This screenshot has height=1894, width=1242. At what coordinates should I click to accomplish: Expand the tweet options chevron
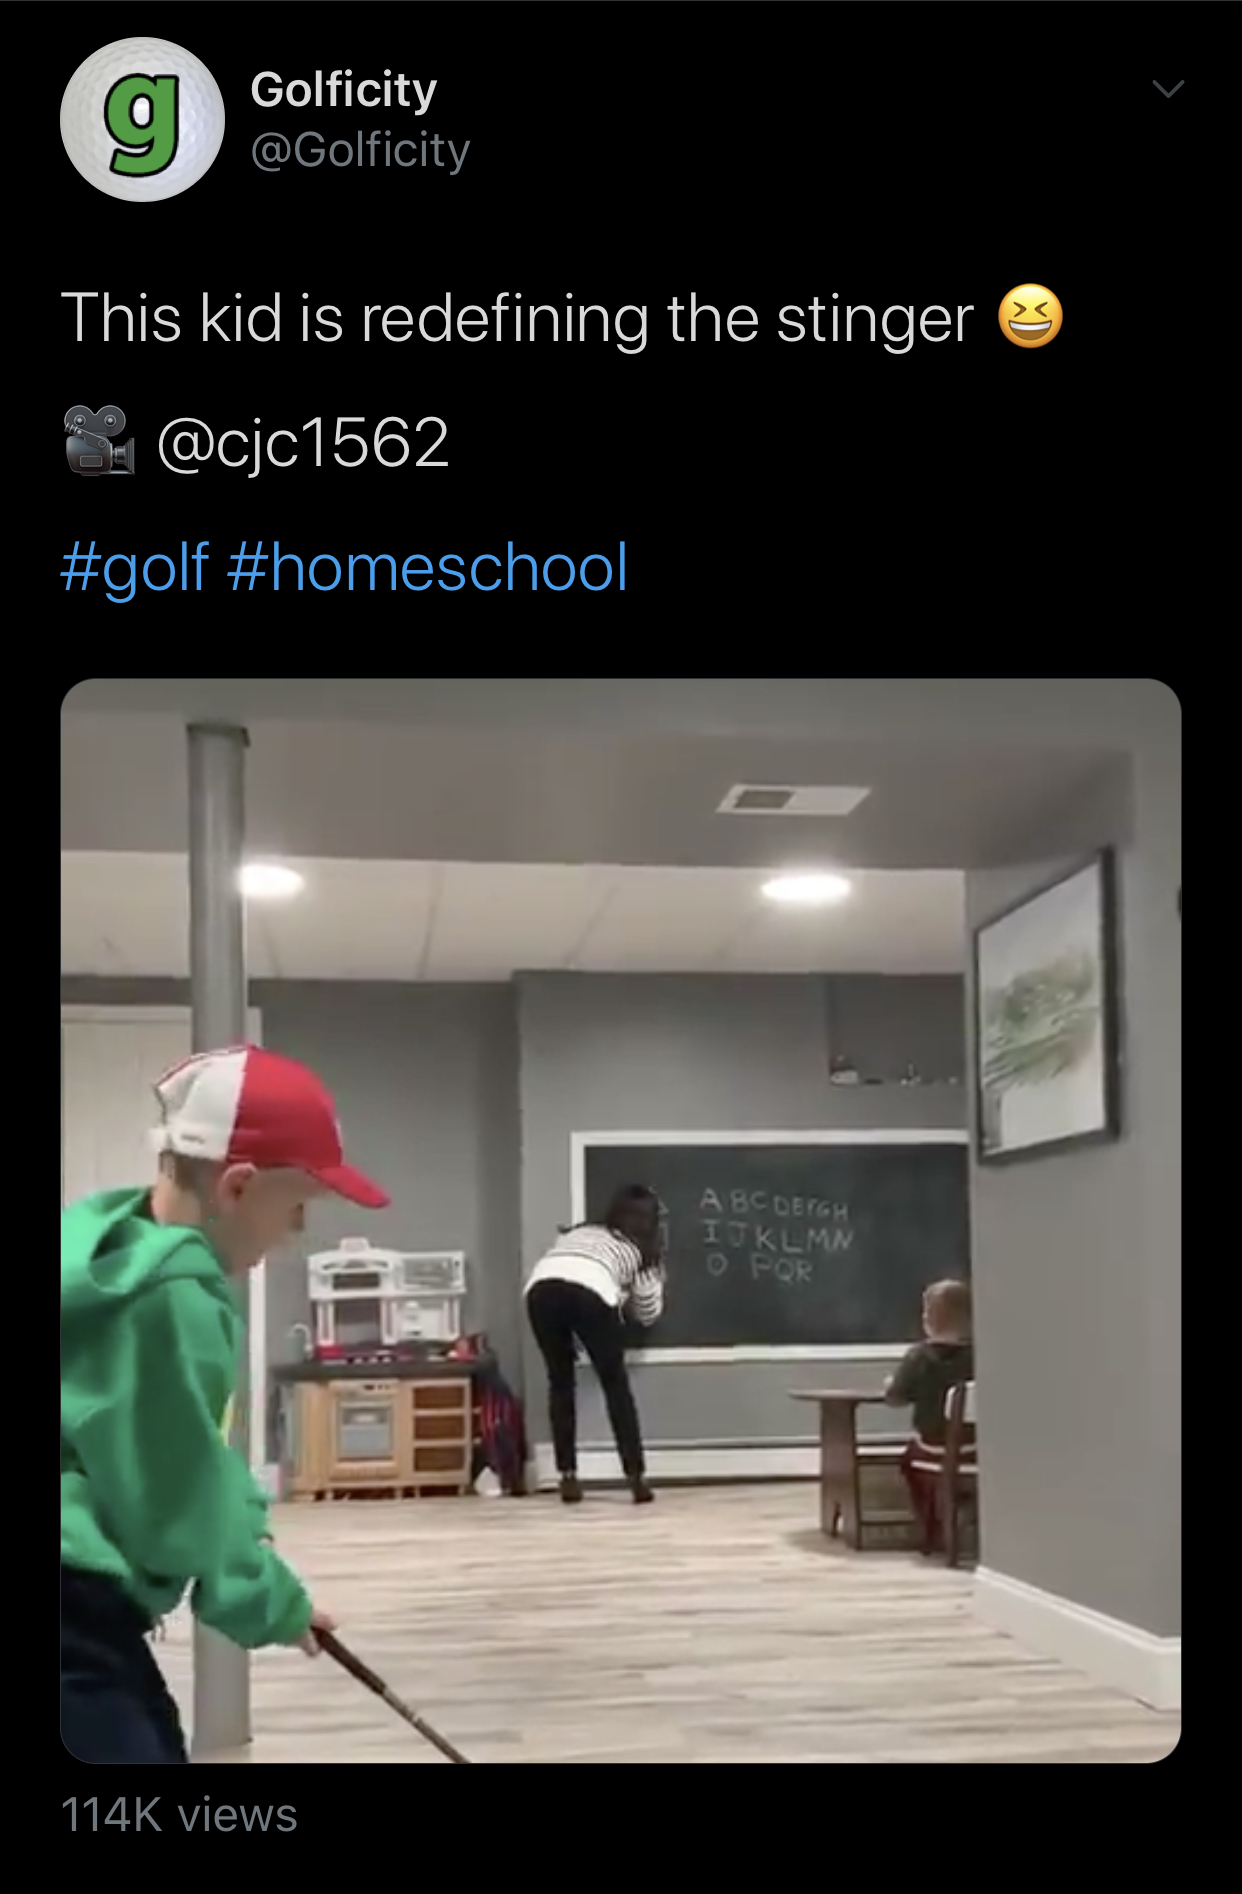[1168, 89]
